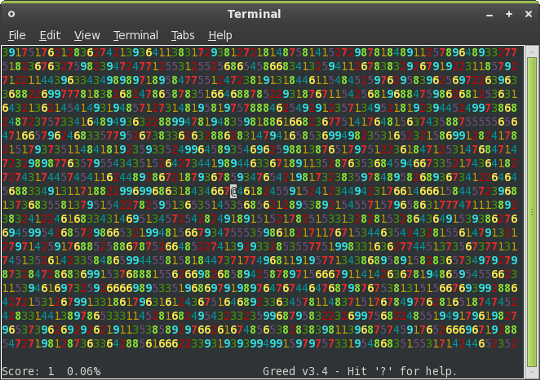Open the Terminal menu
The height and width of the screenshot is (380, 540).
[x=136, y=35]
